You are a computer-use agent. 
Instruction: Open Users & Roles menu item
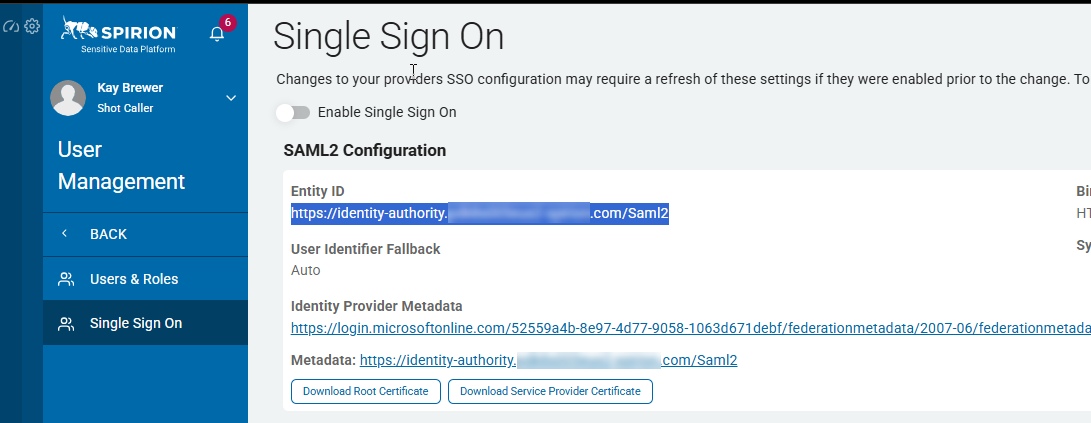pos(134,279)
